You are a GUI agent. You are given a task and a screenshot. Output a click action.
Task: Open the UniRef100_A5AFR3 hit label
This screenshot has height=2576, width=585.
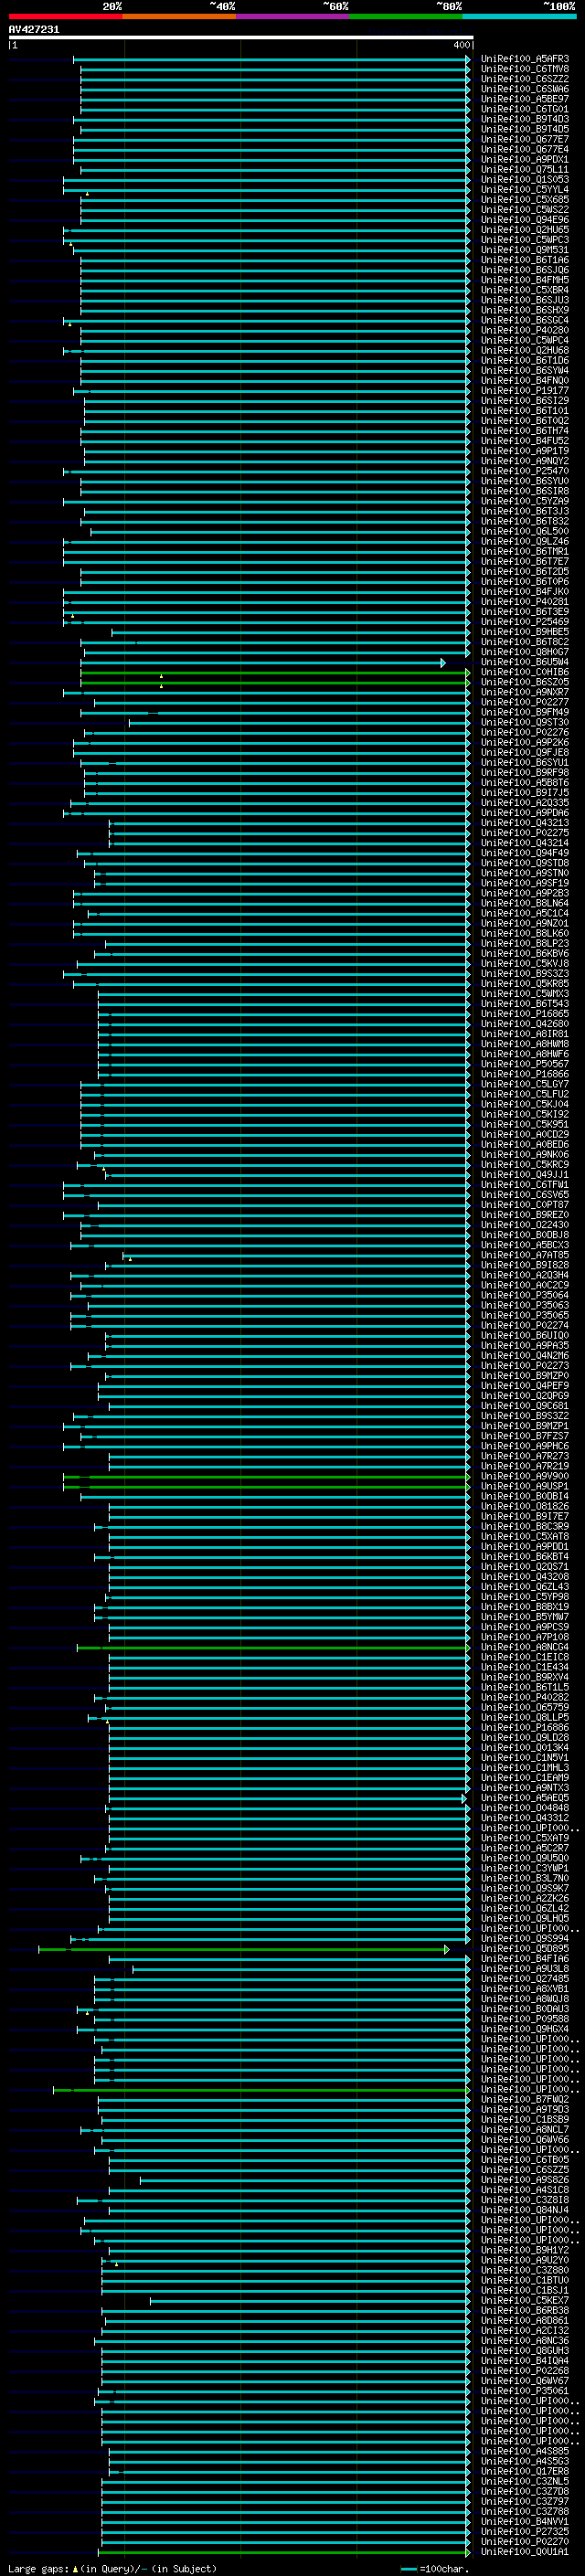[524, 59]
